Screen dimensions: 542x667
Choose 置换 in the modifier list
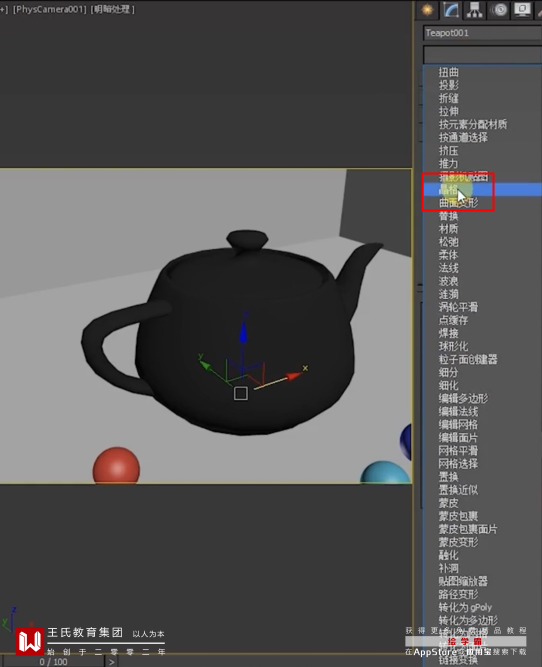448,476
